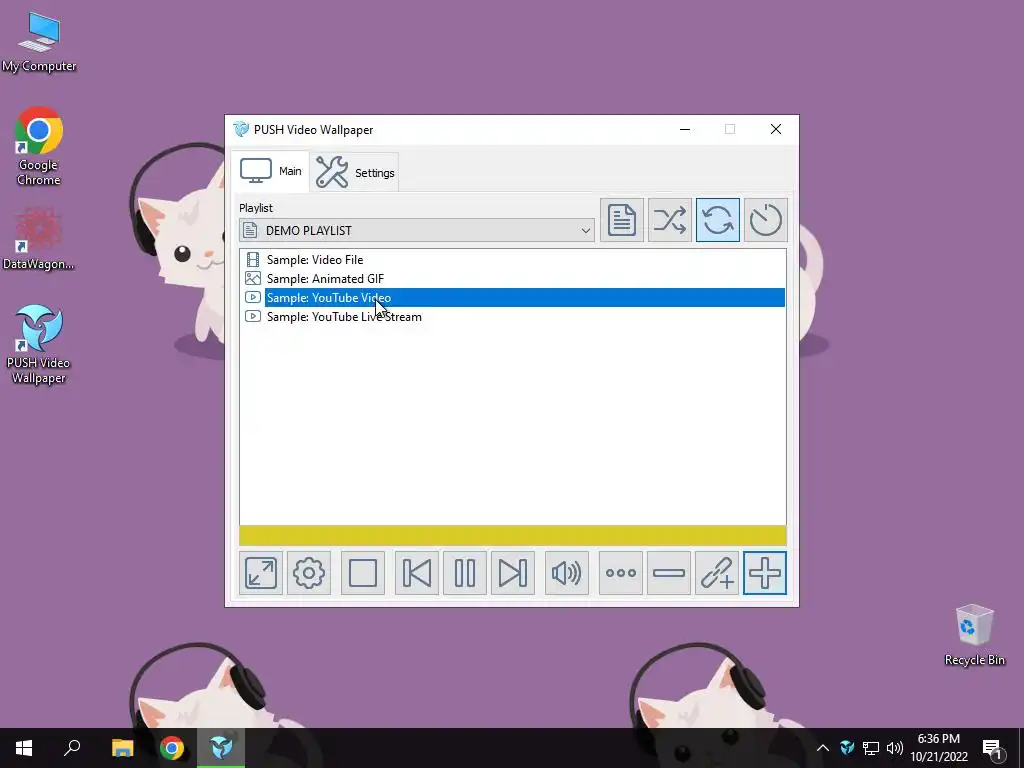1024x768 pixels.
Task: Click PUSH Video Wallpaper taskbar button
Action: point(221,748)
